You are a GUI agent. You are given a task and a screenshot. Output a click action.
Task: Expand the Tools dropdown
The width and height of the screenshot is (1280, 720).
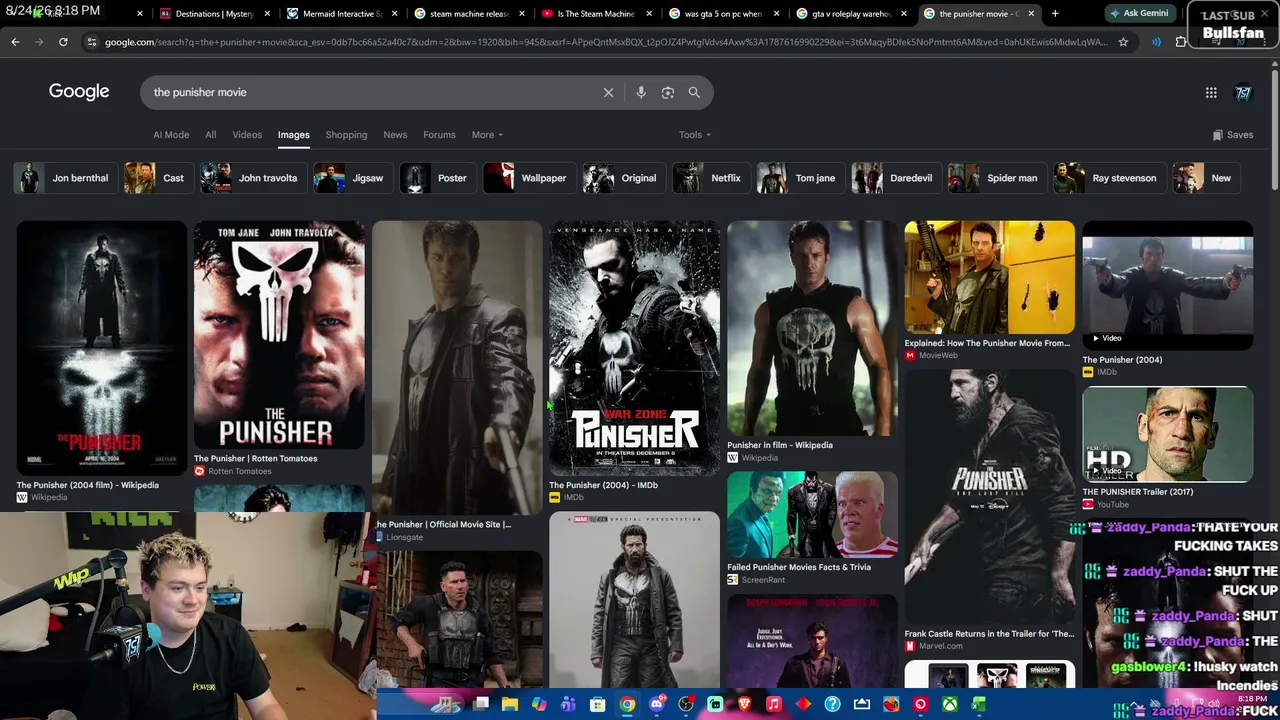tap(695, 135)
